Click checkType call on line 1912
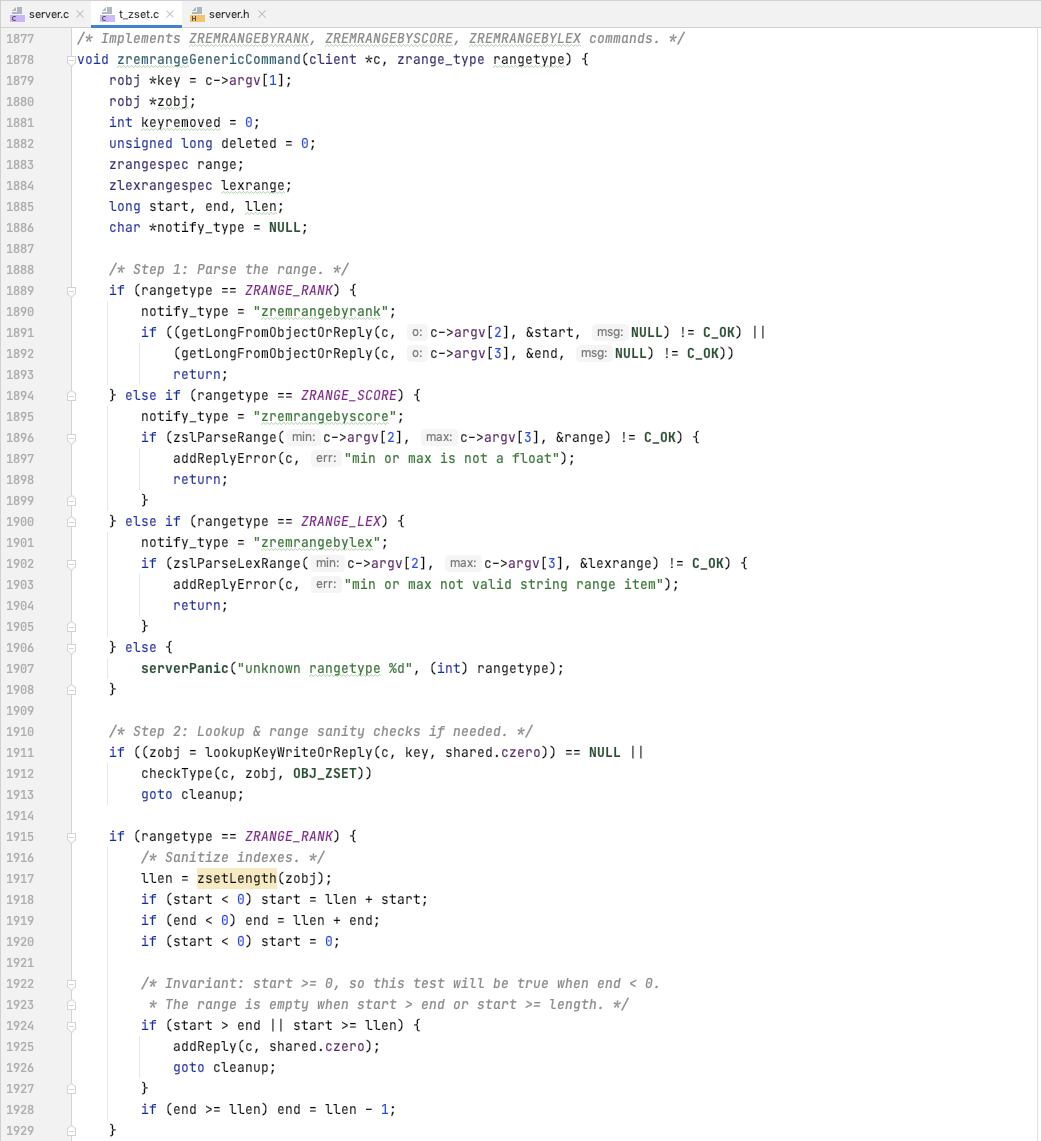Viewport: 1041px width, 1141px height. coord(177,774)
